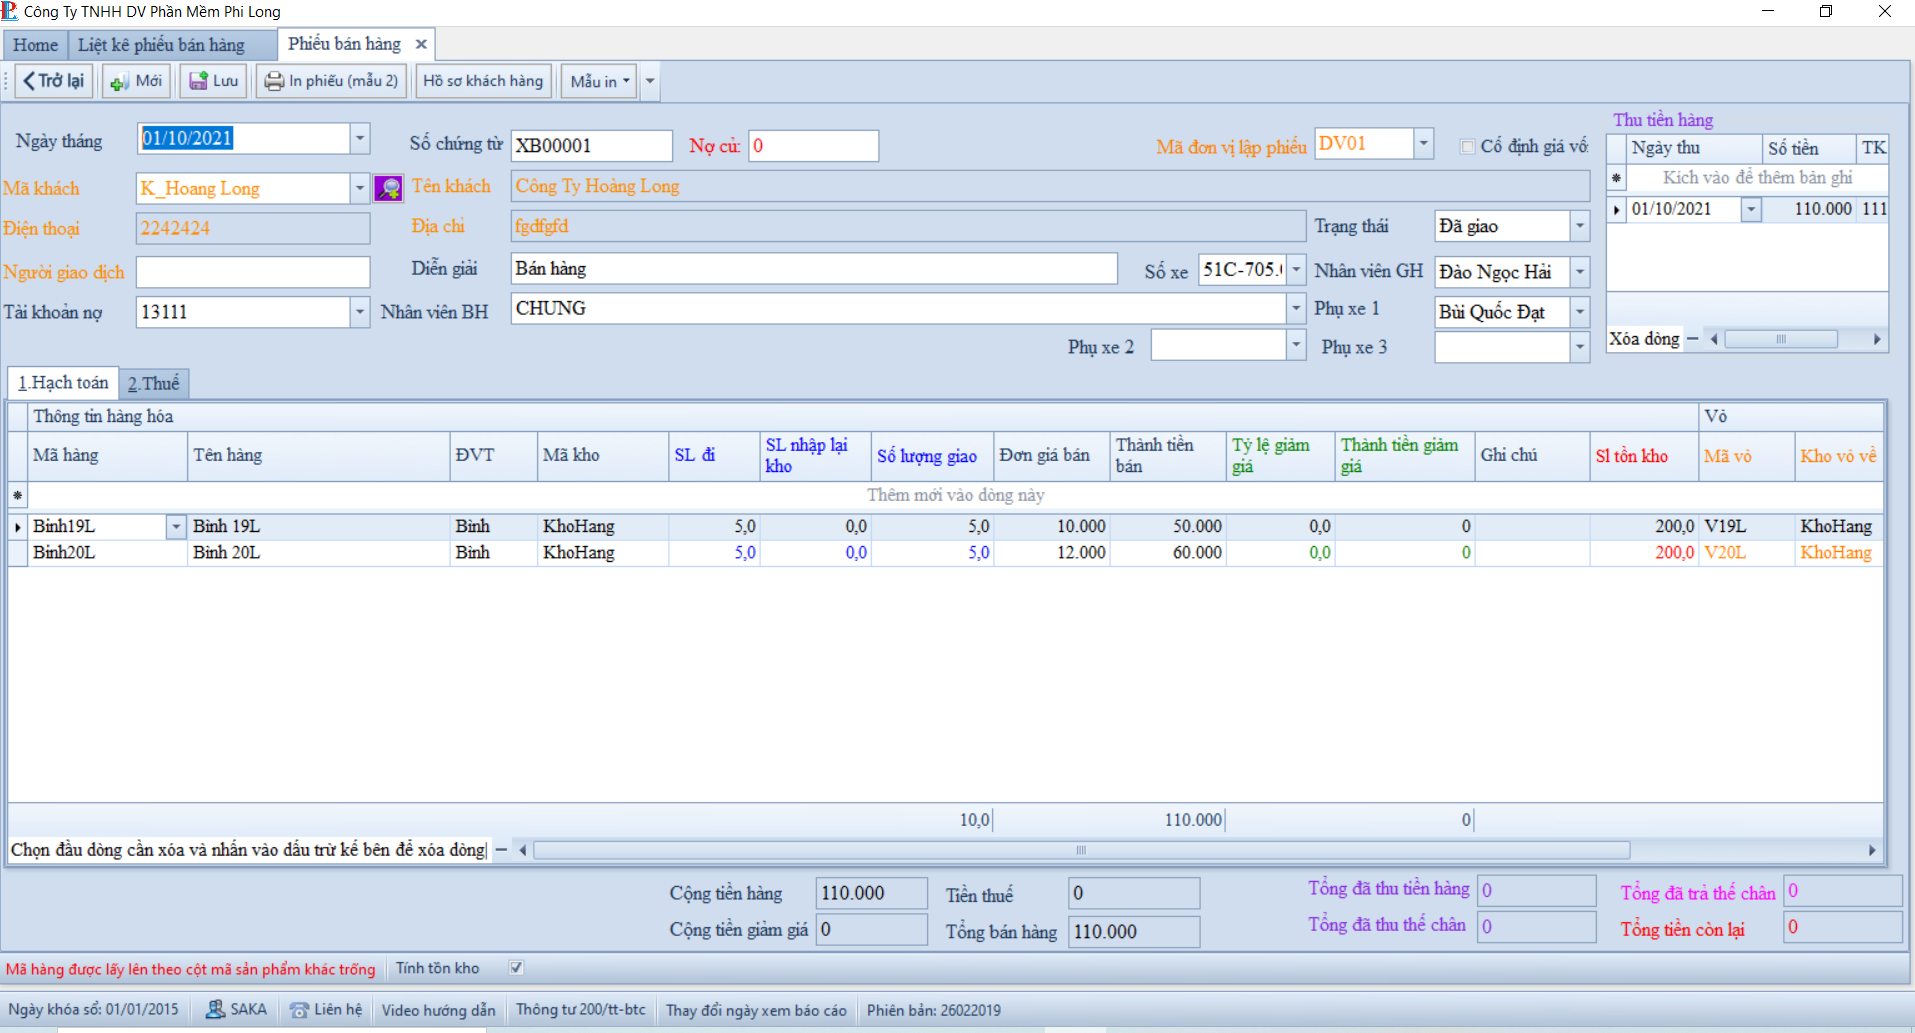
Task: Create a new voucher with Mới
Action: pos(137,81)
